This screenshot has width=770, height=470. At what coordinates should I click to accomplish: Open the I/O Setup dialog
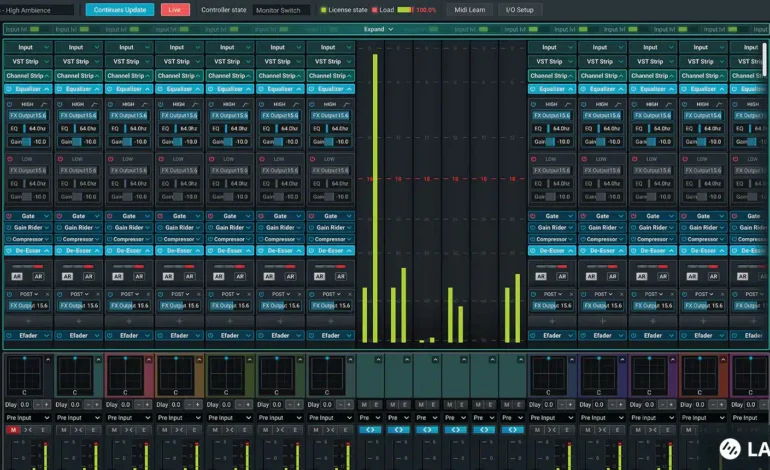[x=519, y=9]
